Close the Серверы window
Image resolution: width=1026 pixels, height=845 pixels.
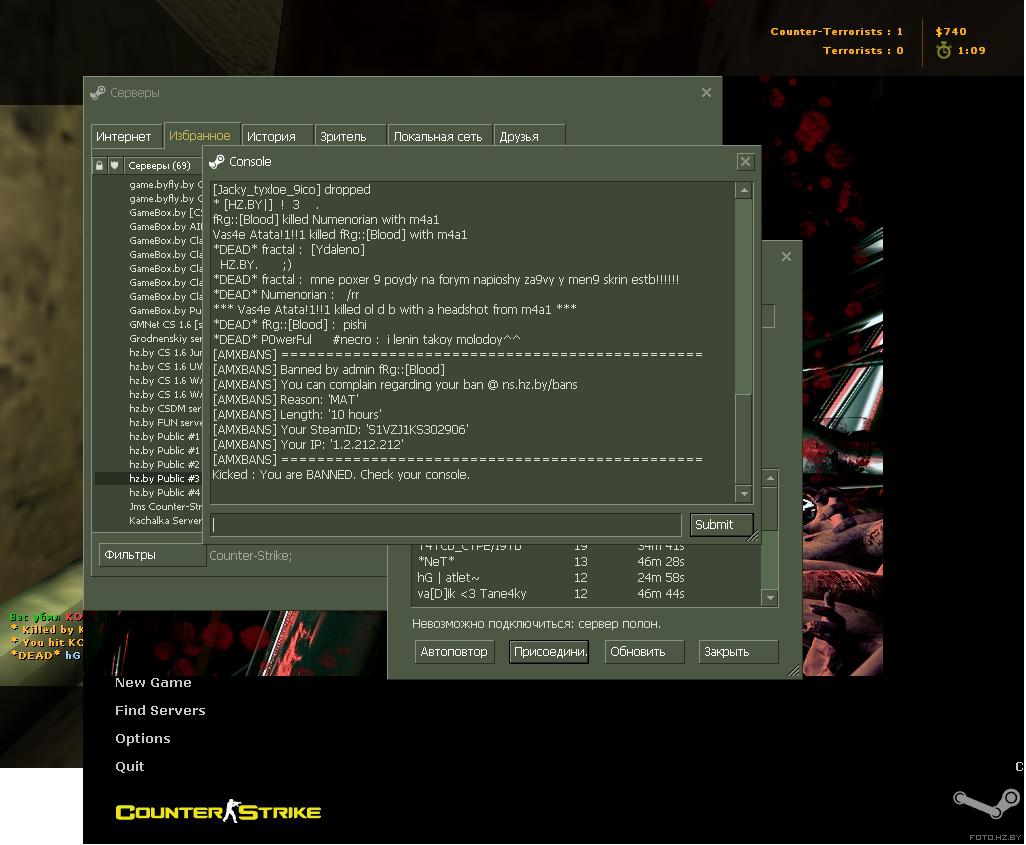[706, 93]
